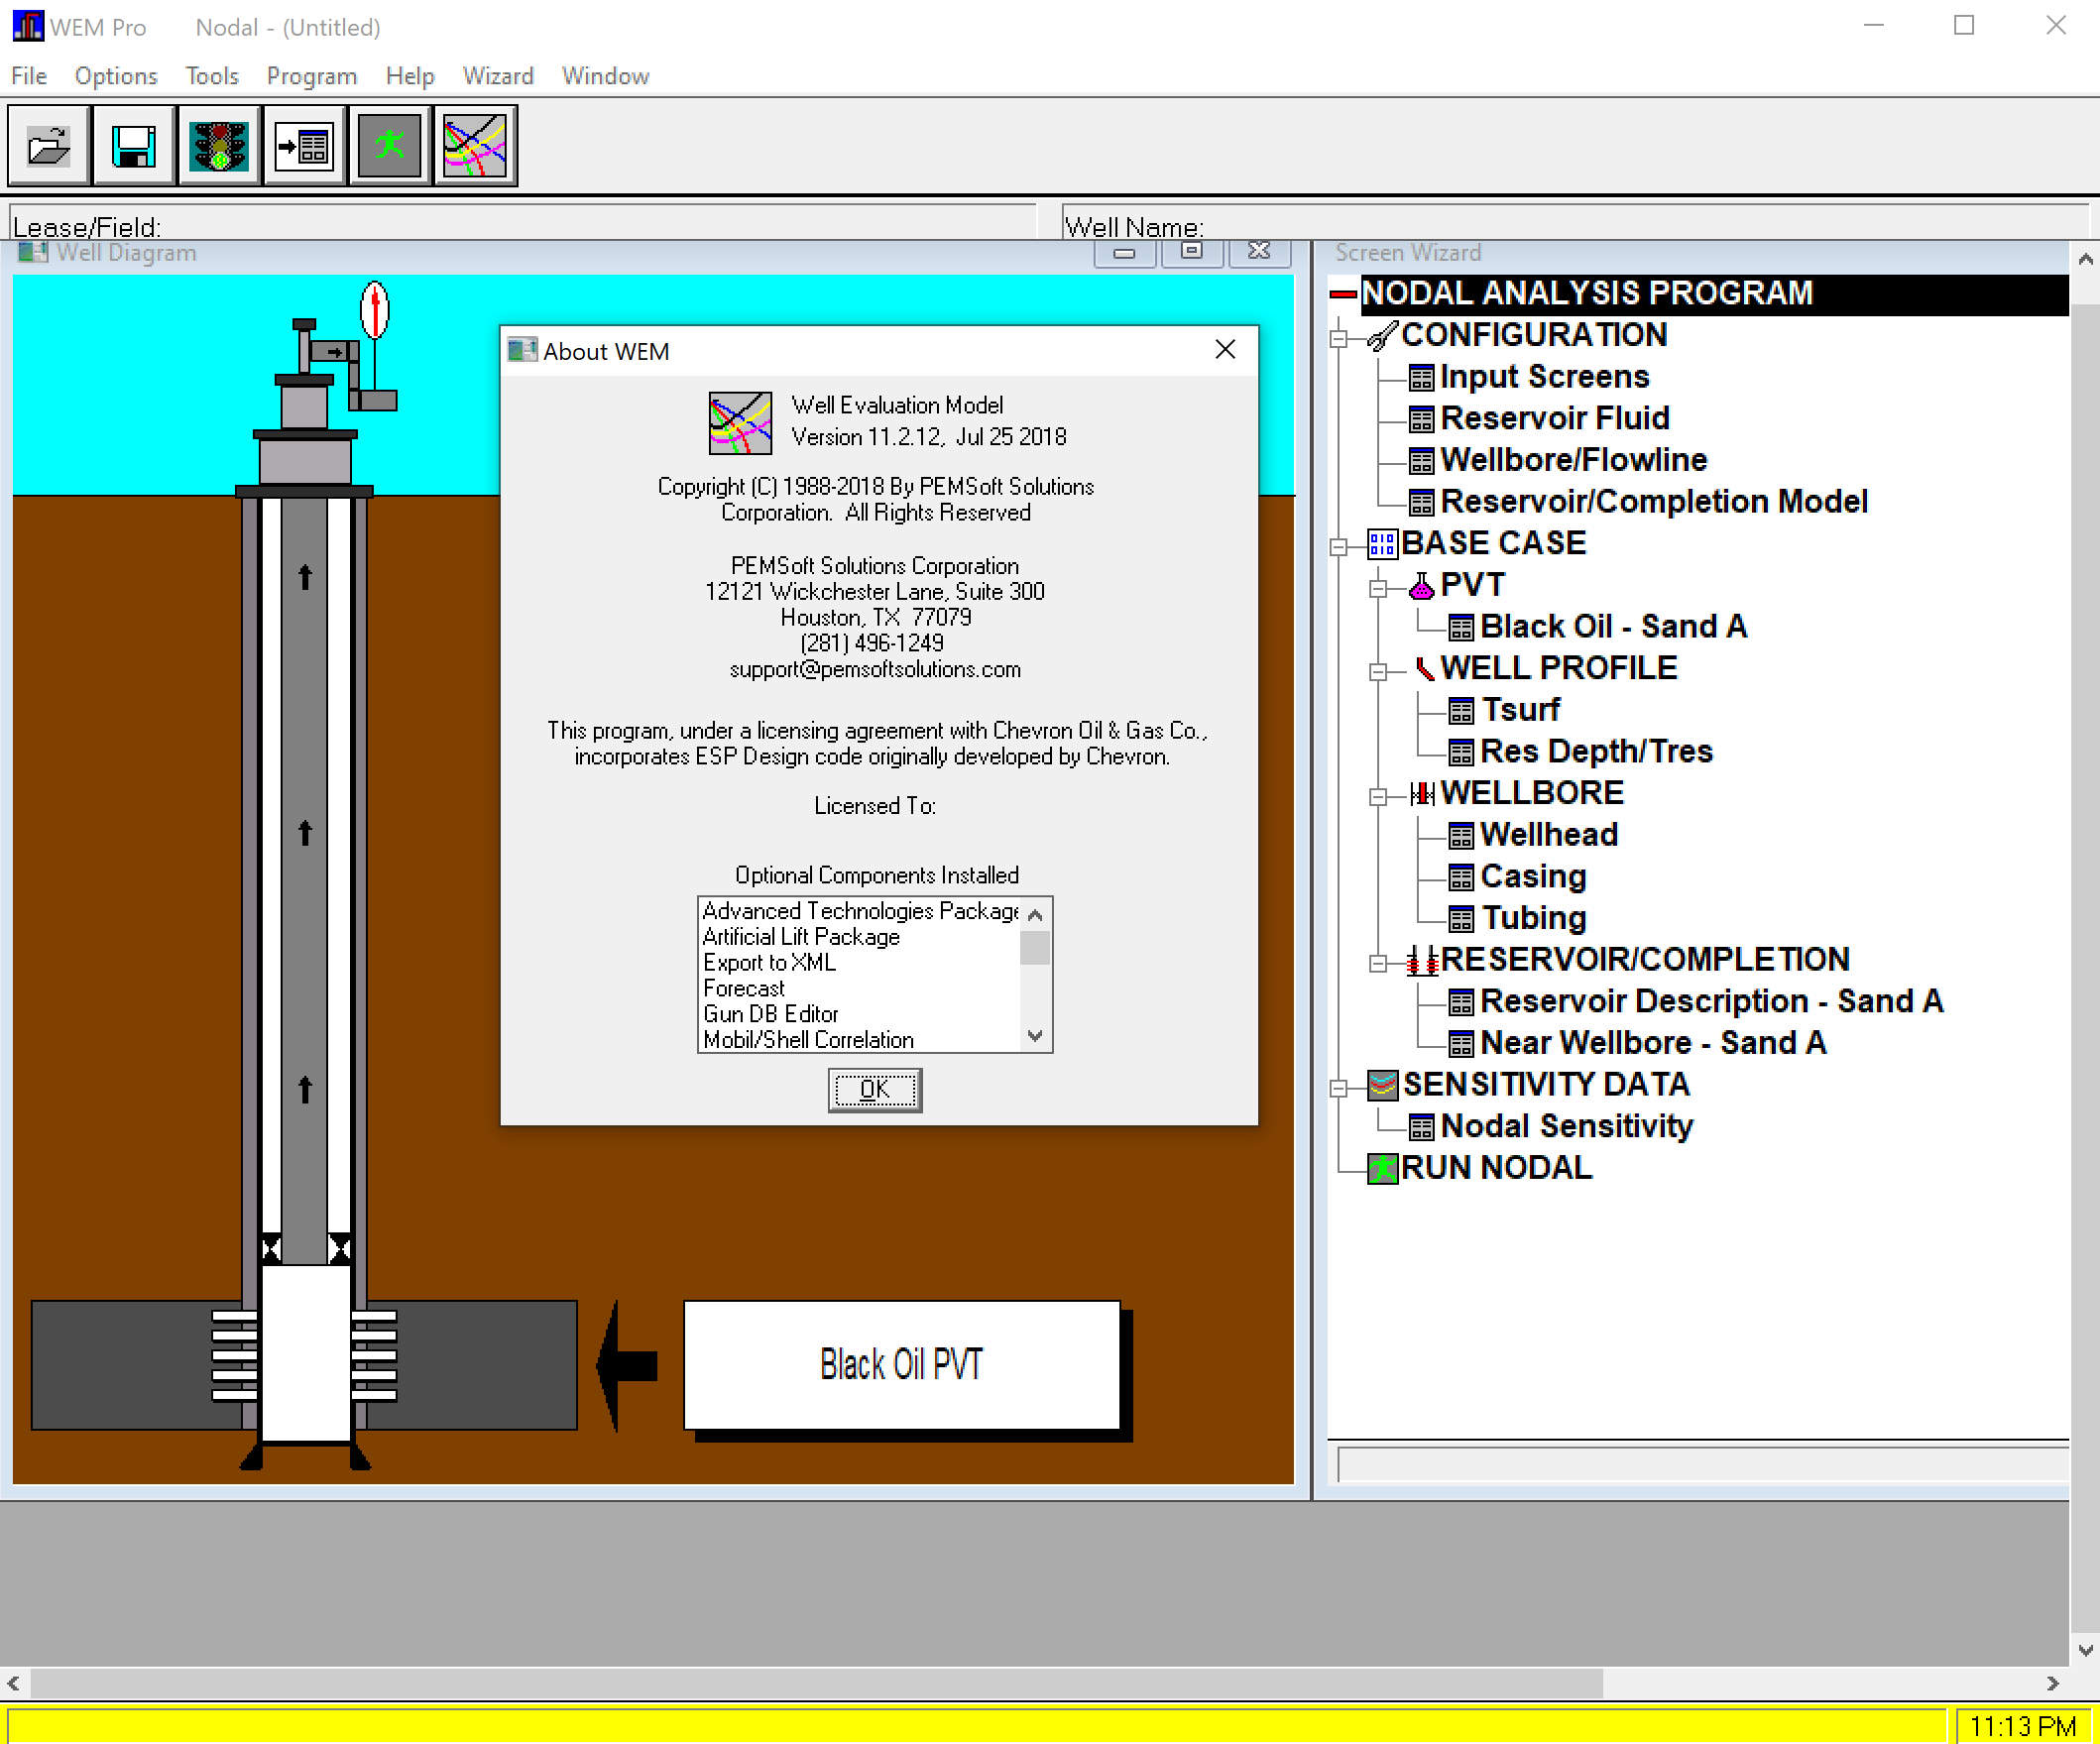Click the RUN NODAL green runner icon
Screen dimensions: 2100x1744
1382,1168
